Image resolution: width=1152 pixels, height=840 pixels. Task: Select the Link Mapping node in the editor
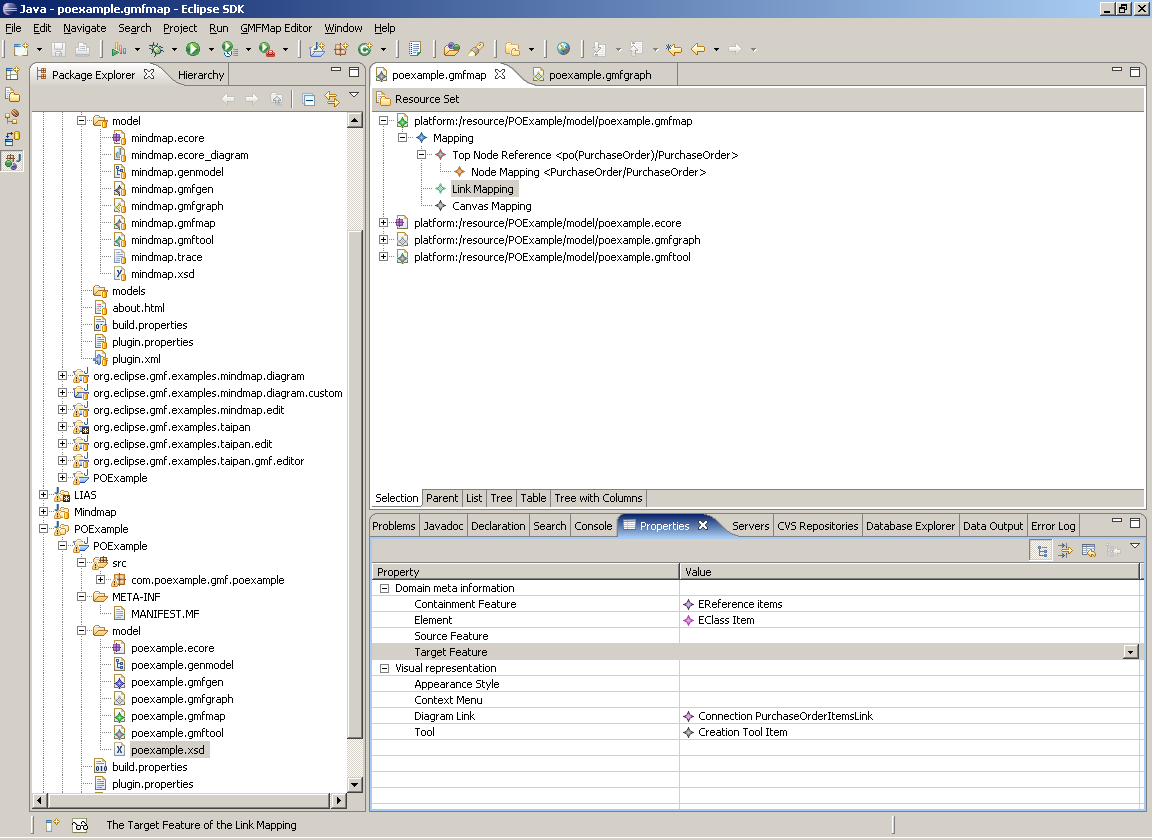click(x=483, y=189)
